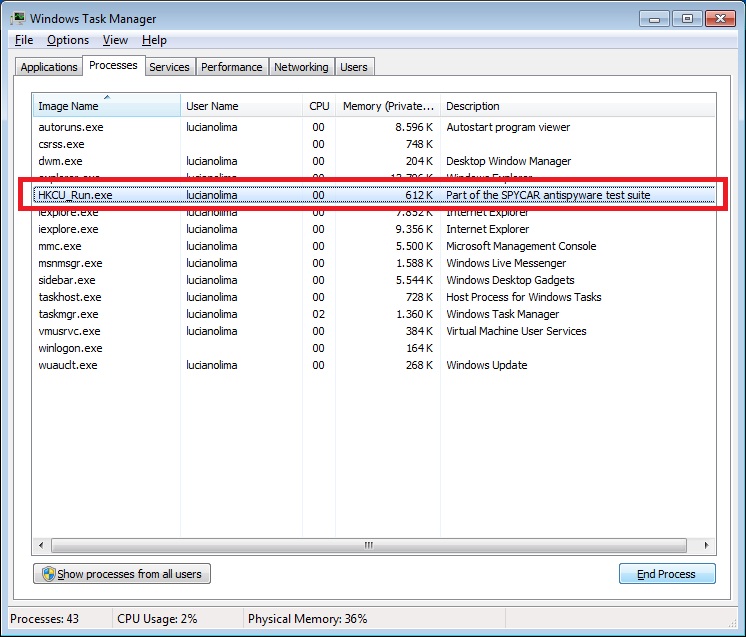Image resolution: width=746 pixels, height=637 pixels.
Task: Select the sidebar.exe process
Action: pos(374,280)
